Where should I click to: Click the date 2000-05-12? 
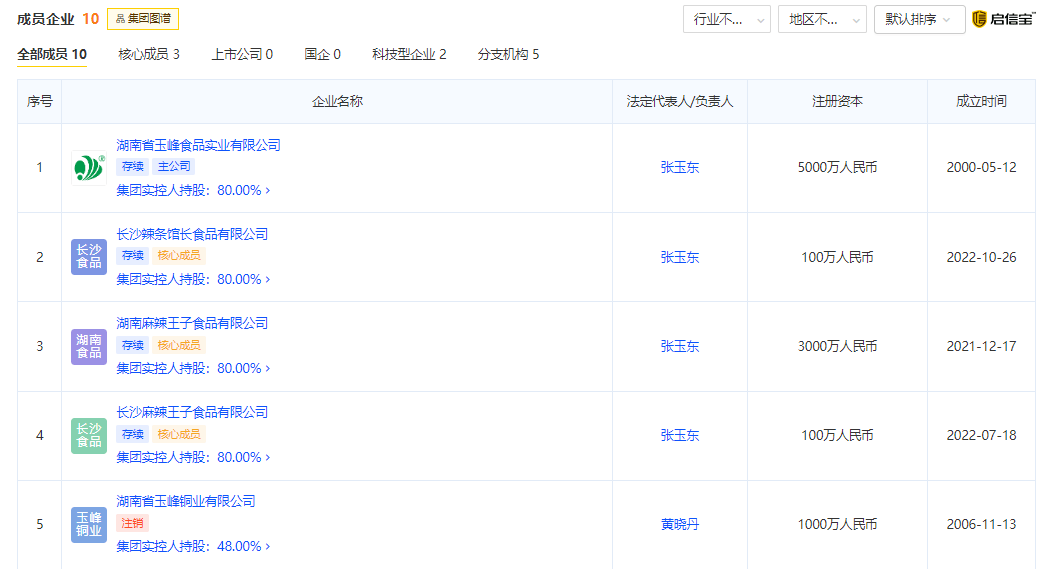[x=981, y=168]
